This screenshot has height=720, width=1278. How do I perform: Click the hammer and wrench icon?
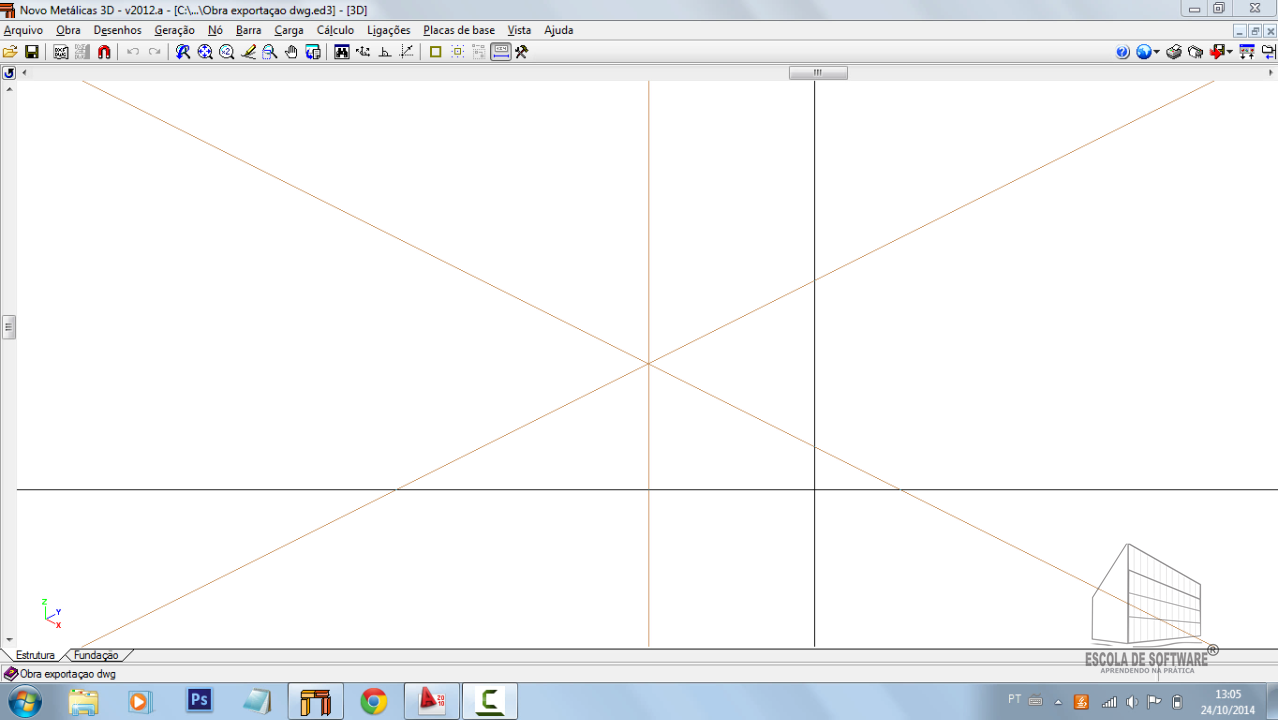click(x=521, y=52)
